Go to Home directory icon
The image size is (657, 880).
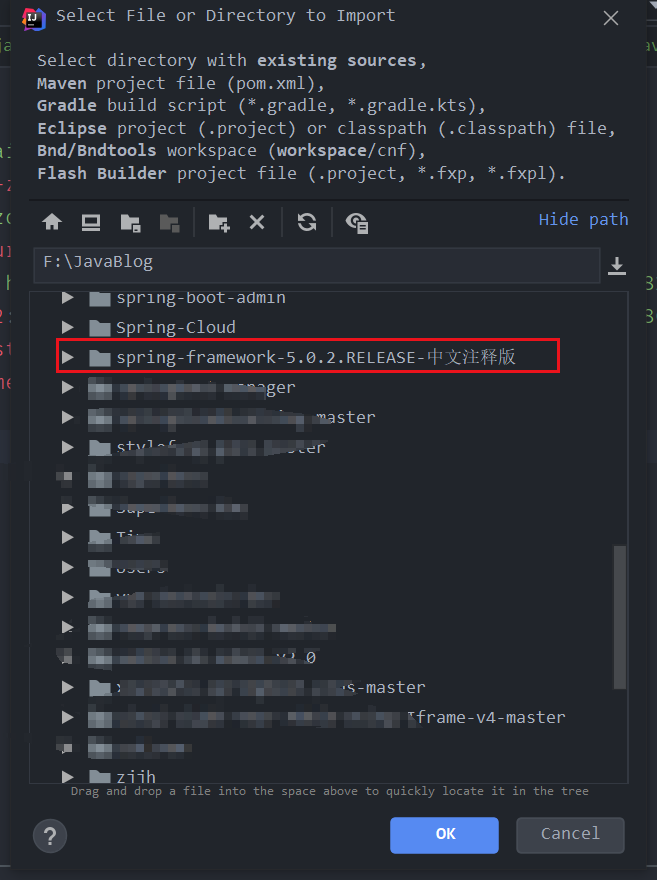coord(52,222)
